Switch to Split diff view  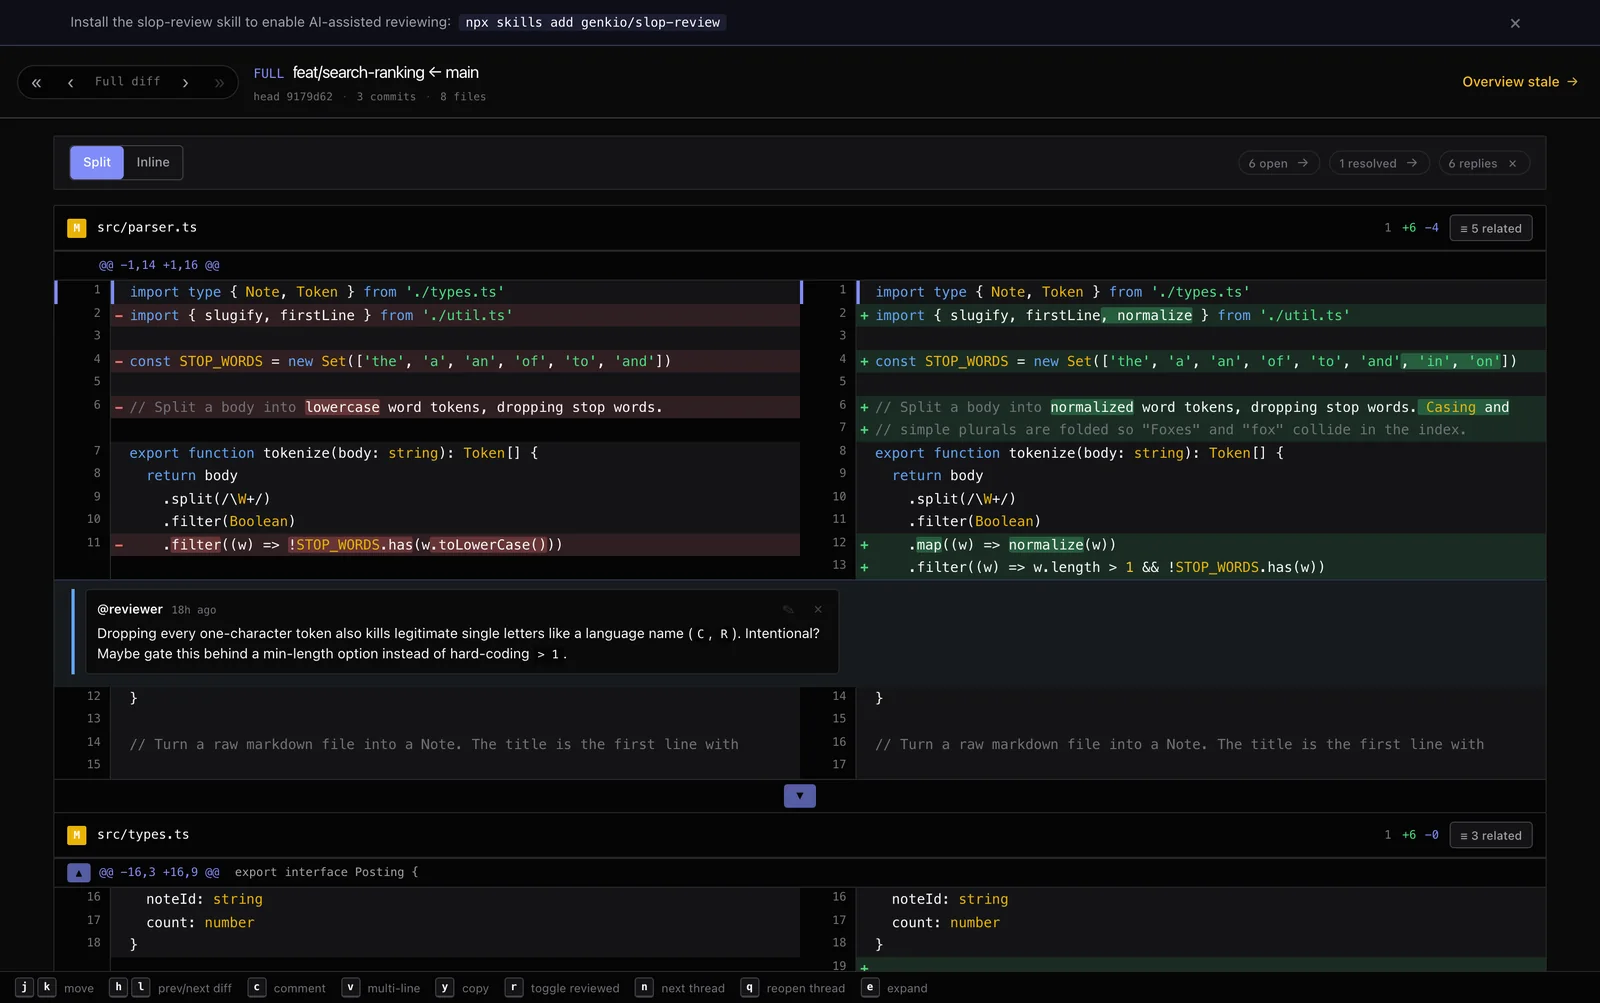pyautogui.click(x=97, y=162)
